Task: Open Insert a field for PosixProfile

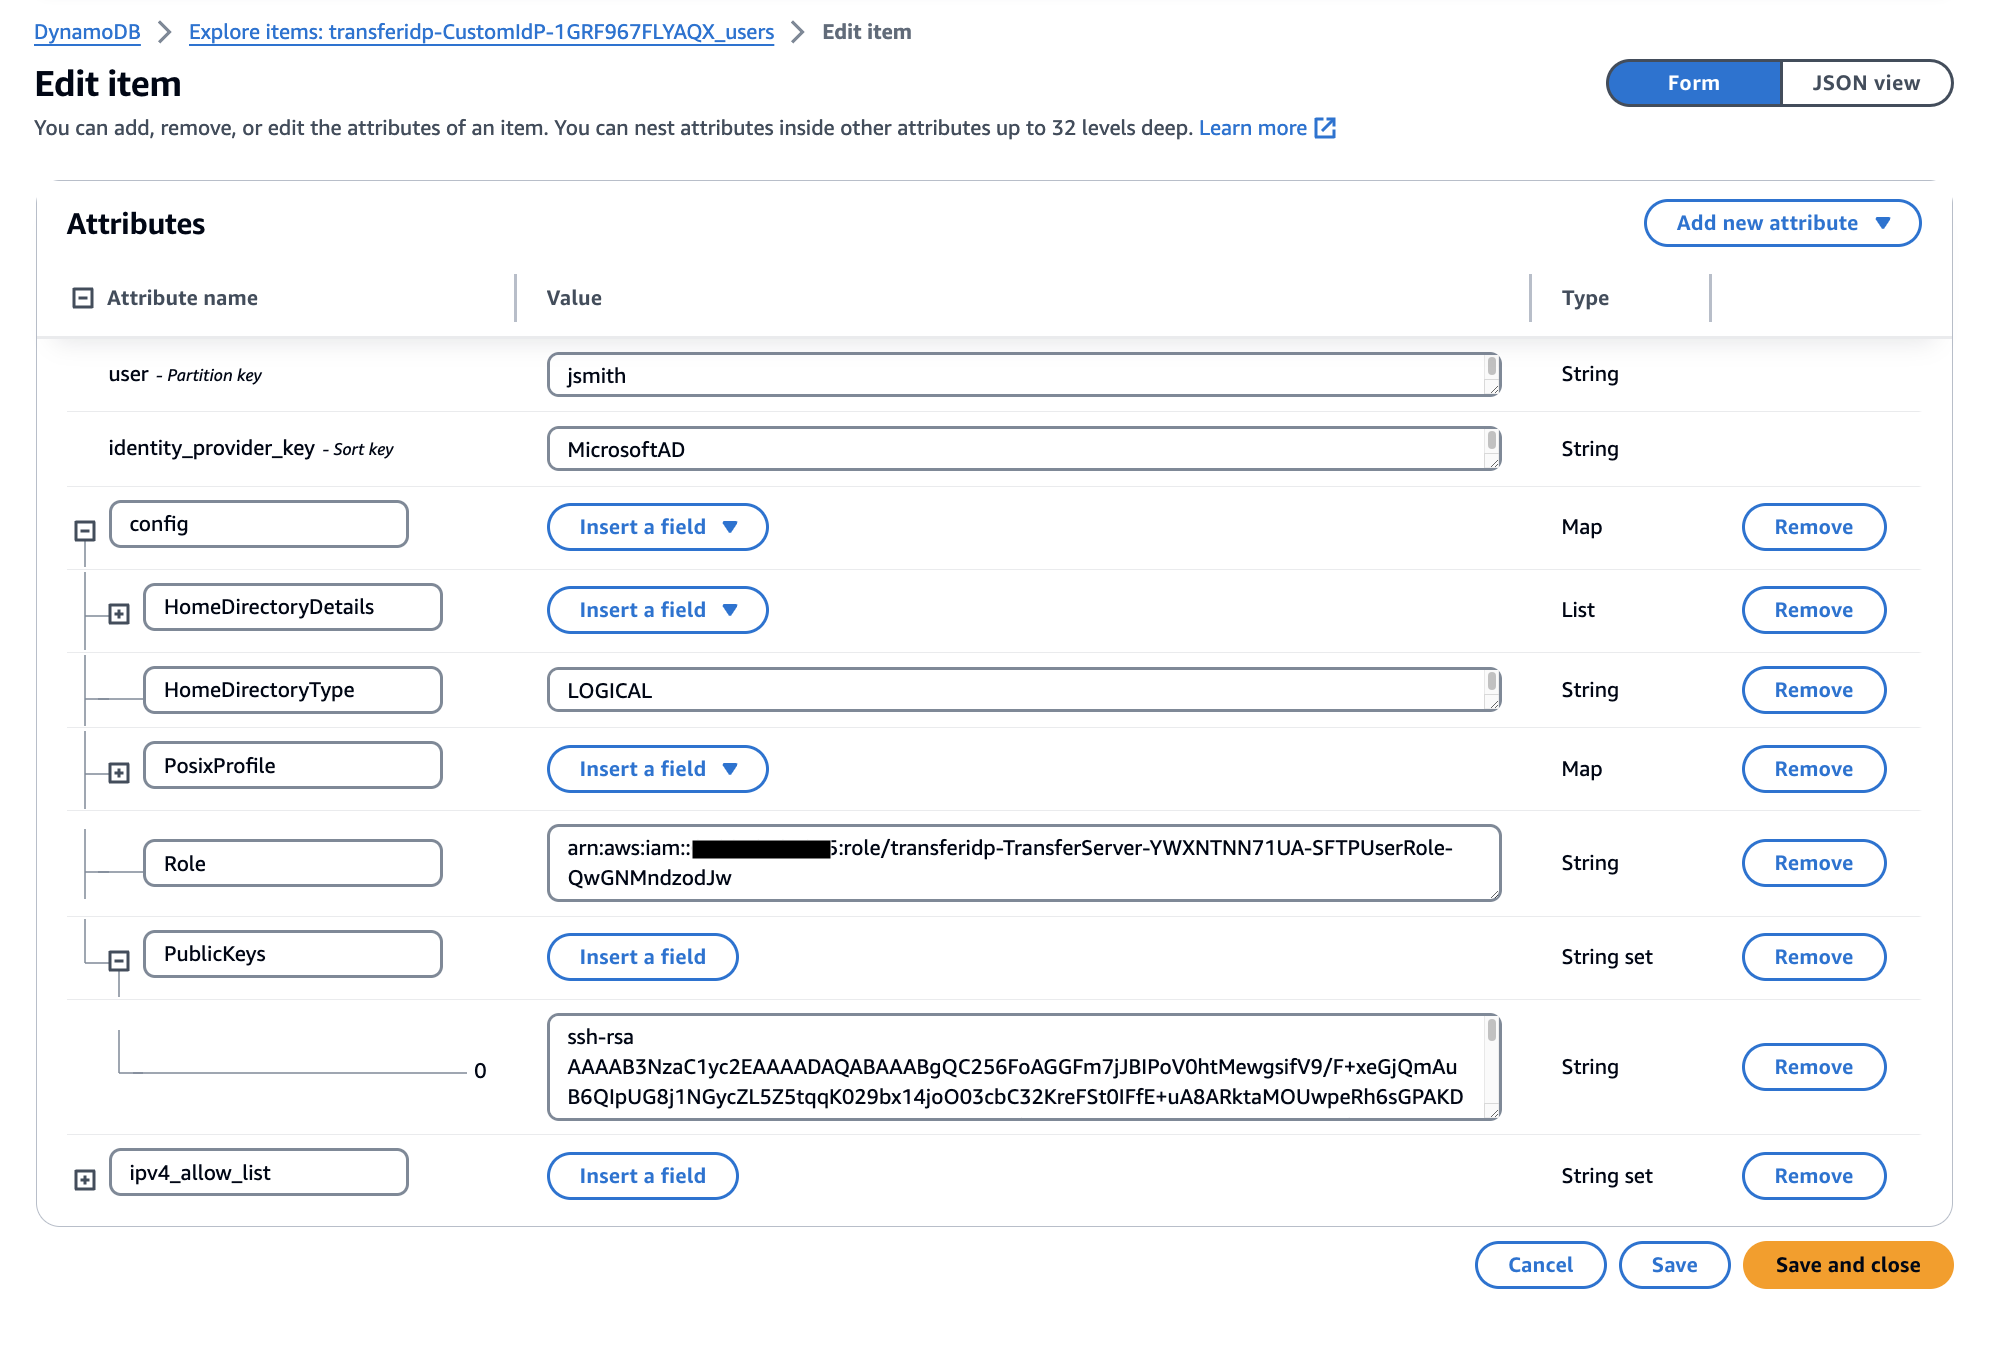Action: [x=656, y=769]
